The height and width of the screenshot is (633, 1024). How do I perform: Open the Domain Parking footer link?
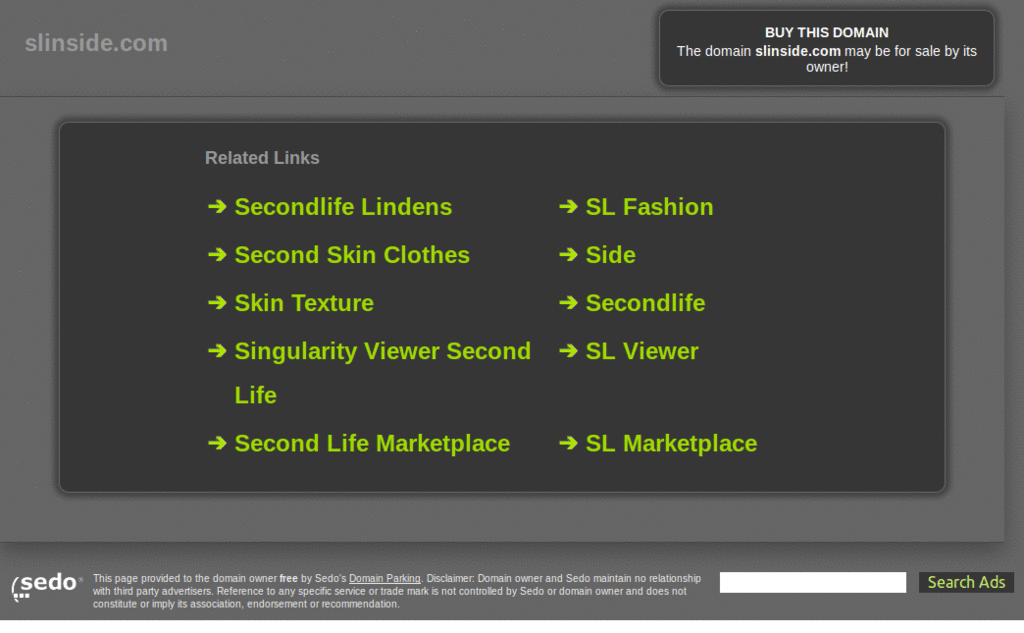coord(385,579)
